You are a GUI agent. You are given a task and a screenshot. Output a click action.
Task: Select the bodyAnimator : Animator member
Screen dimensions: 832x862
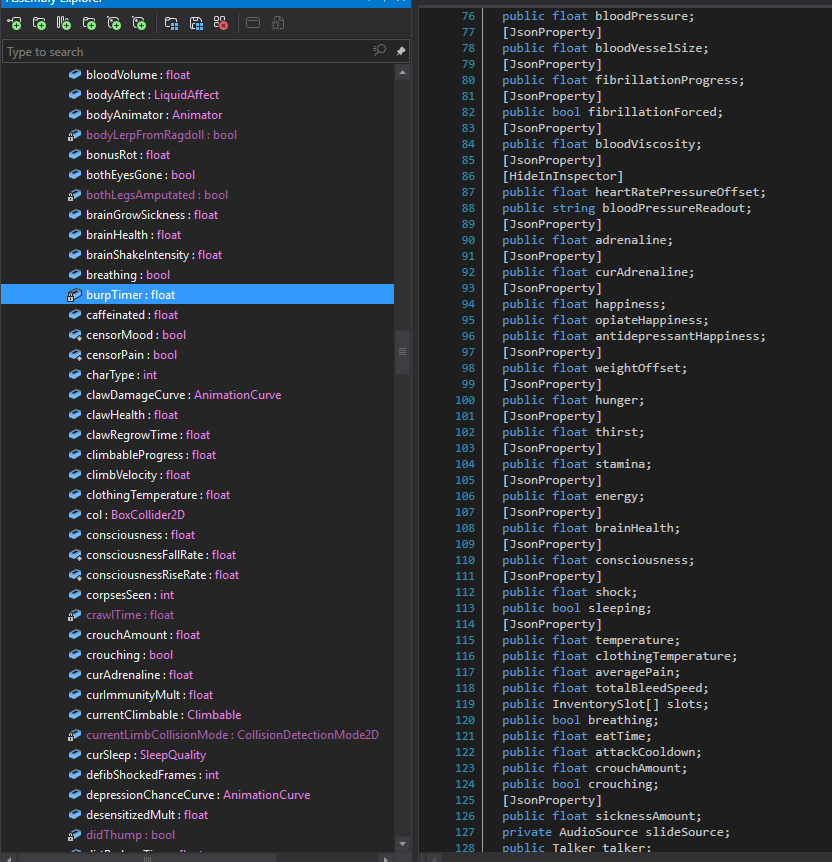(154, 115)
